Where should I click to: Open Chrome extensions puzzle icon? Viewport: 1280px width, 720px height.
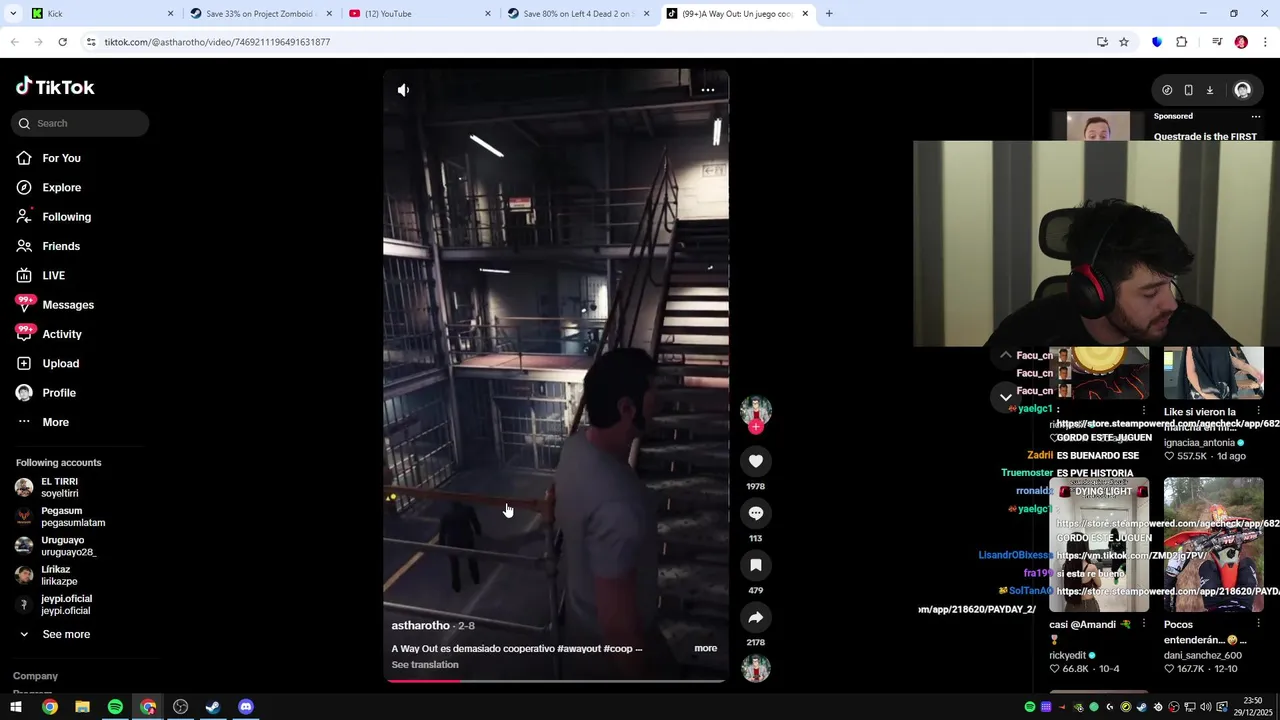[1182, 42]
